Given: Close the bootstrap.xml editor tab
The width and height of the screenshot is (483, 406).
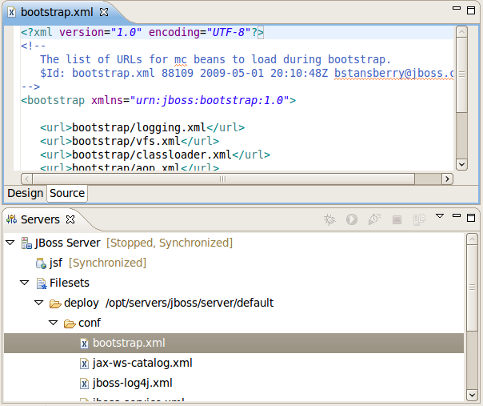Looking at the screenshot, I should 104,12.
